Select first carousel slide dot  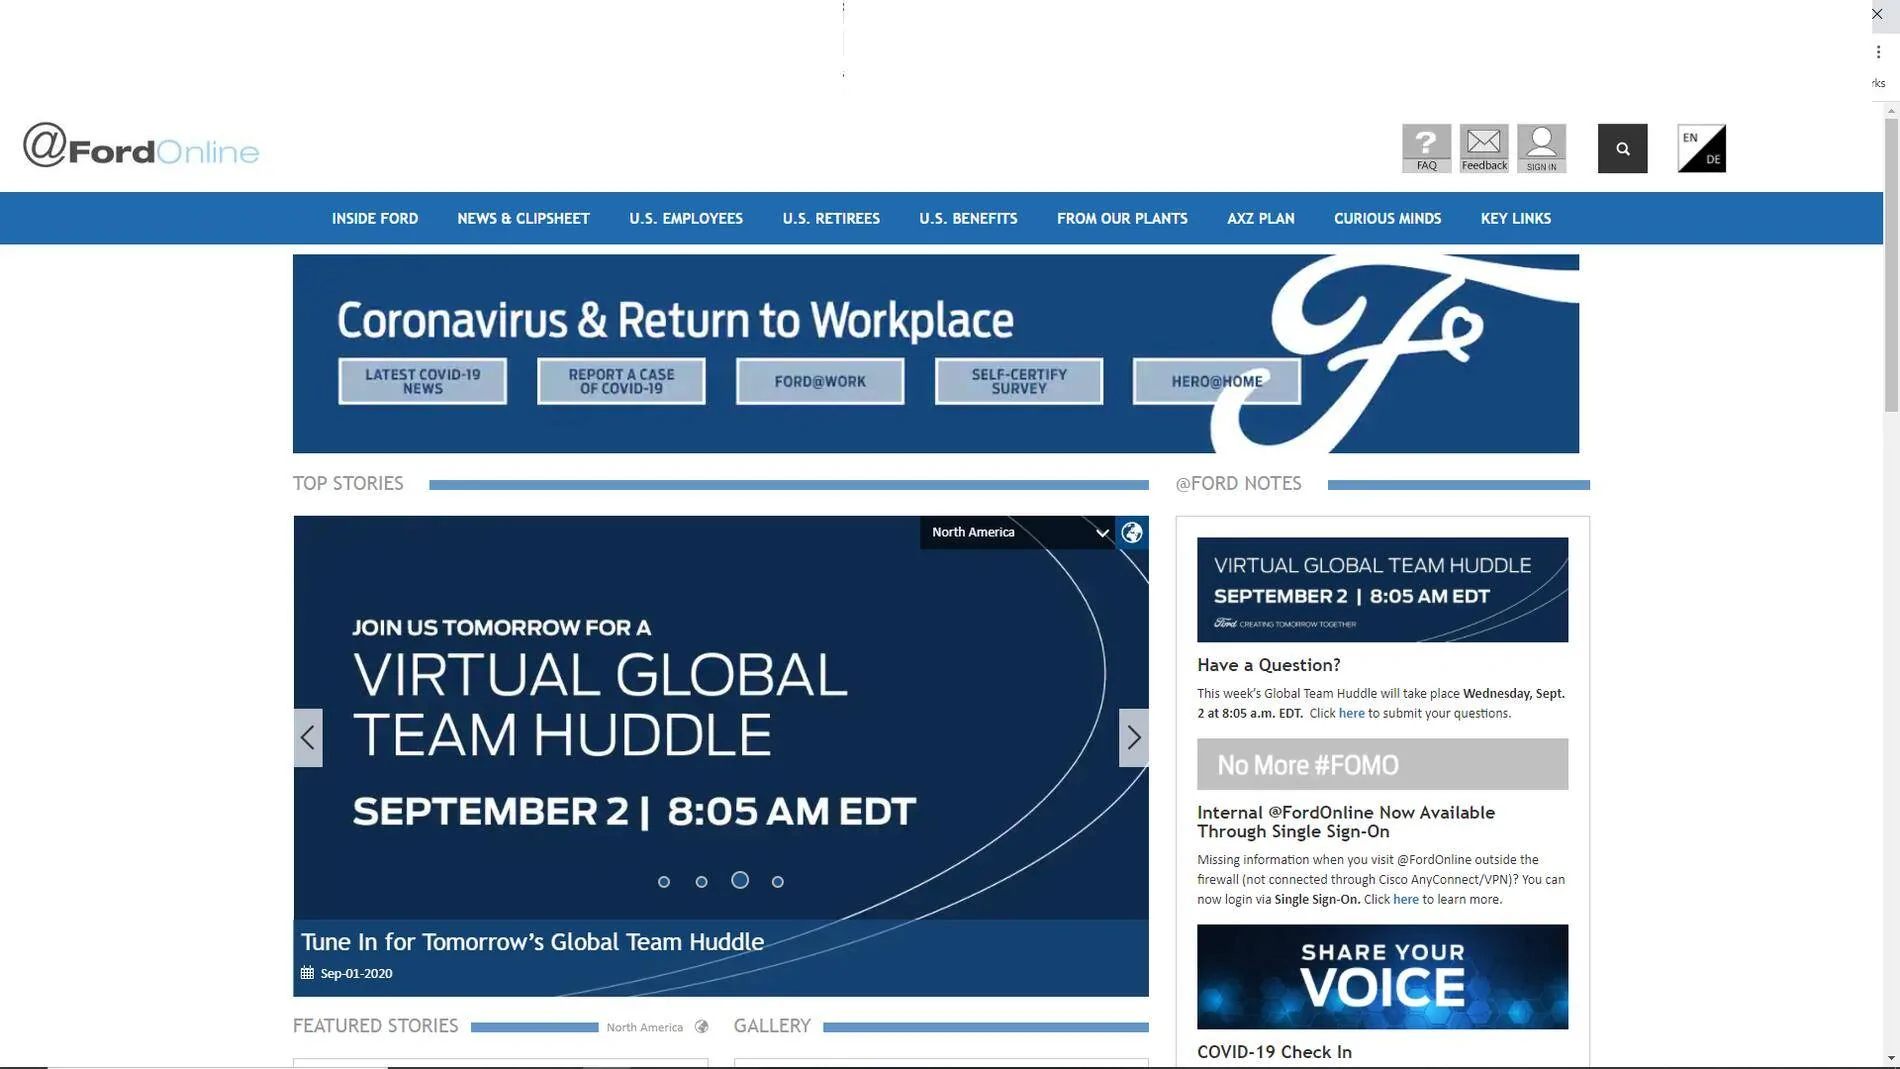[x=664, y=882]
